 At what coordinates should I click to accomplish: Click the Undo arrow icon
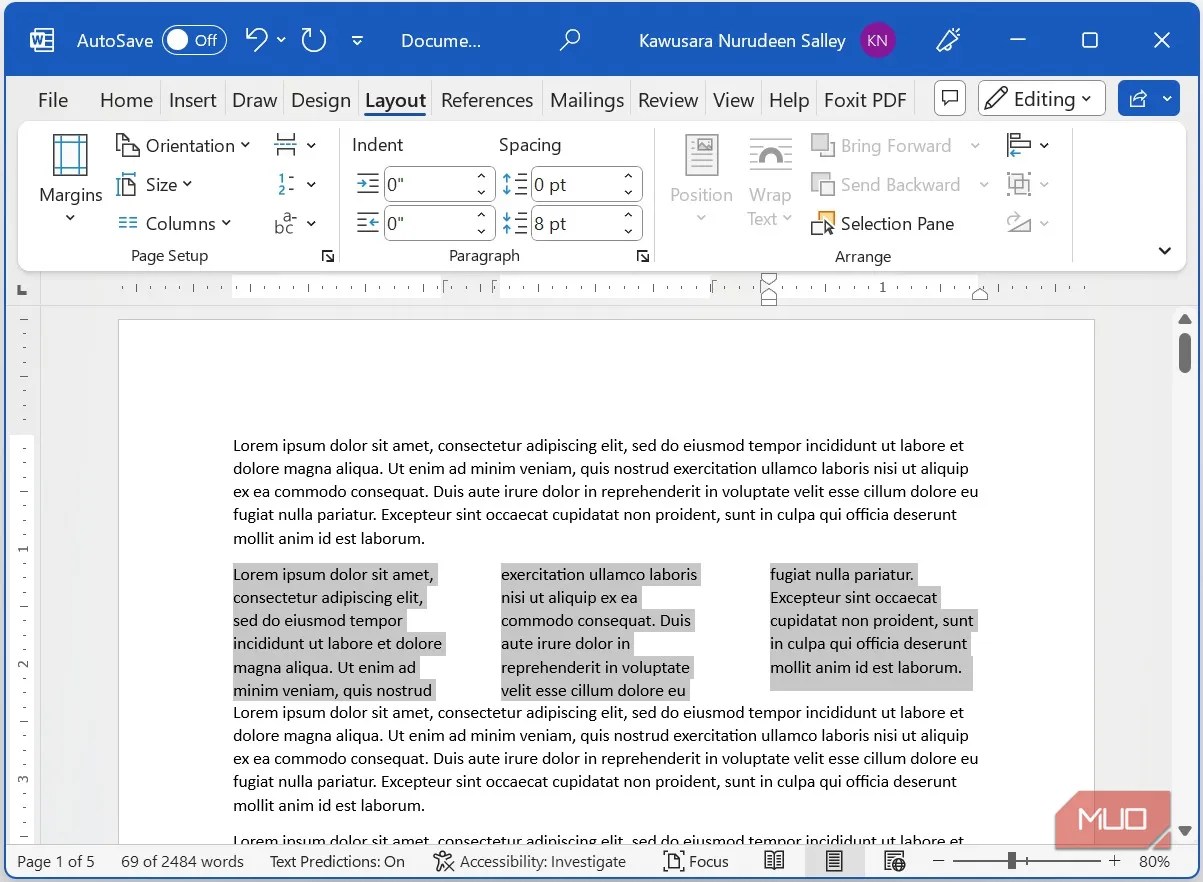click(x=256, y=40)
